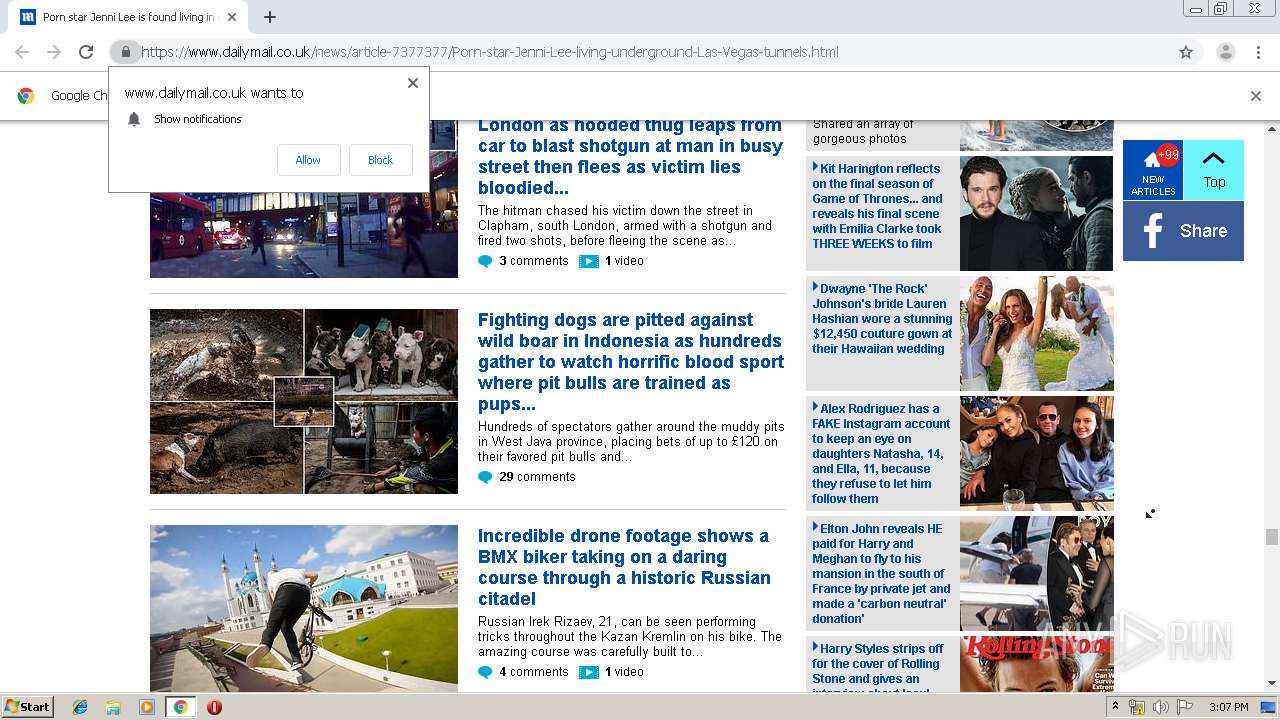Read Elton John Harry and Meghan story
The image size is (1280, 720).
(x=881, y=573)
